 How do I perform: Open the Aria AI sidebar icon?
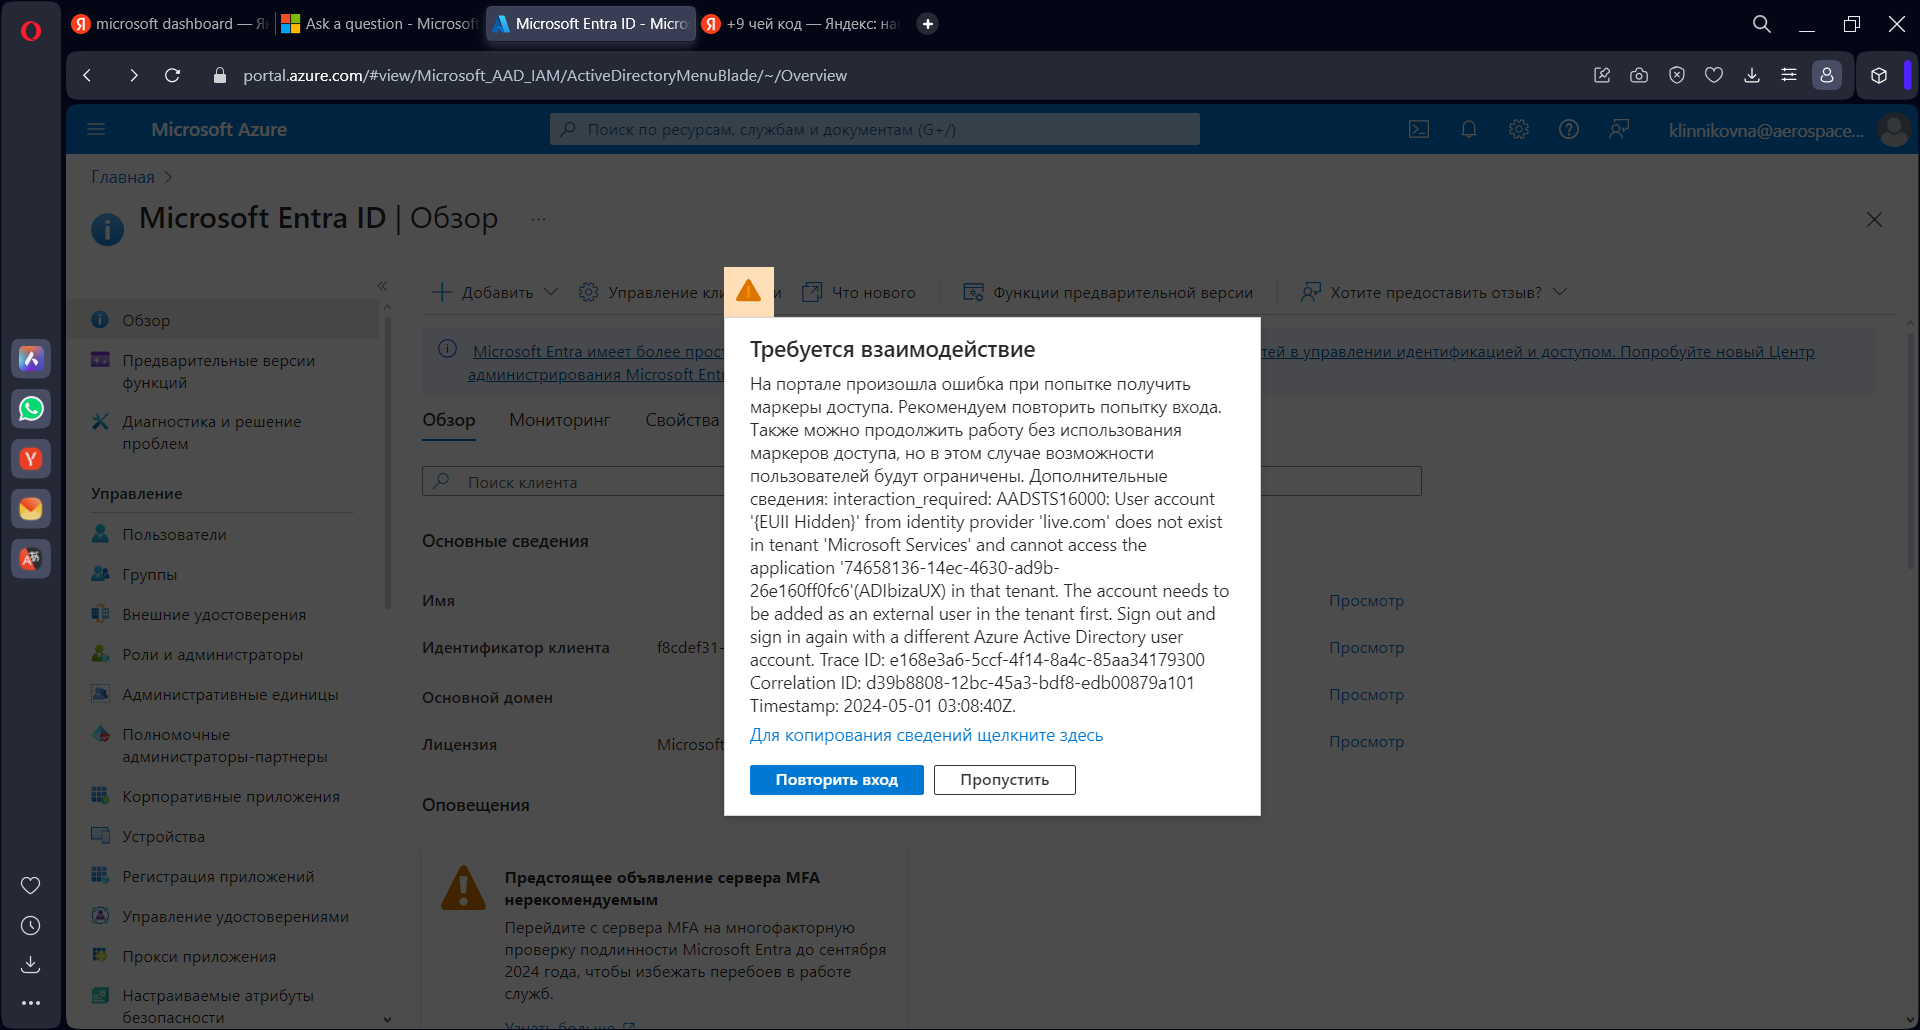point(31,358)
